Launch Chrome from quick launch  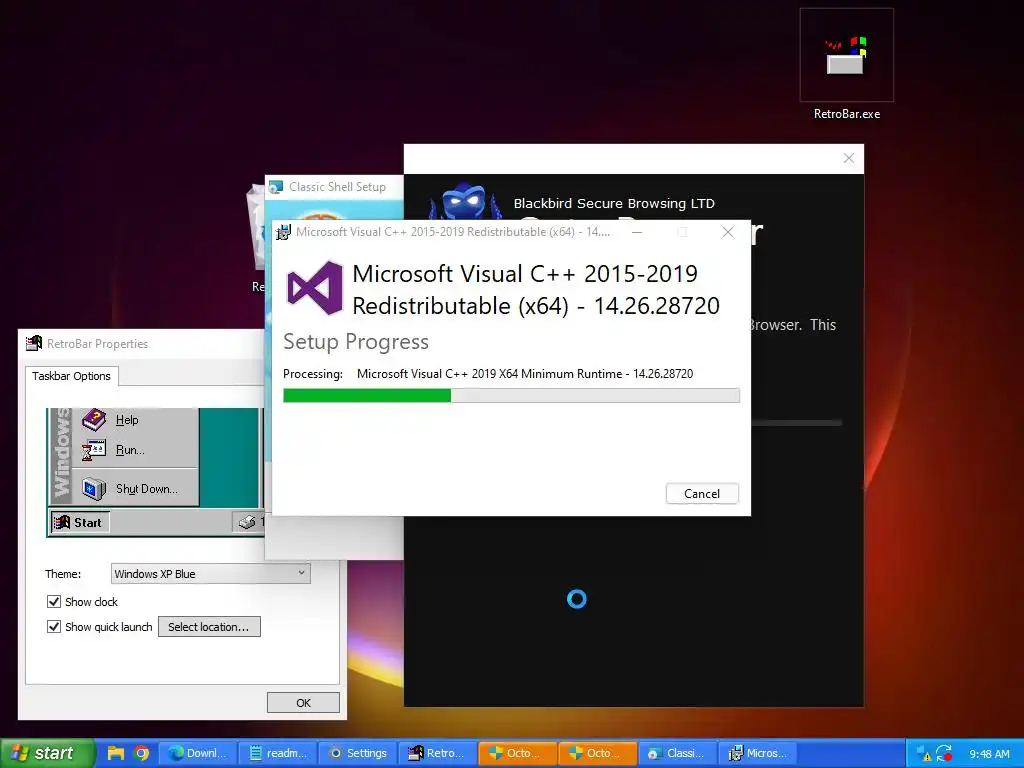pyautogui.click(x=141, y=753)
